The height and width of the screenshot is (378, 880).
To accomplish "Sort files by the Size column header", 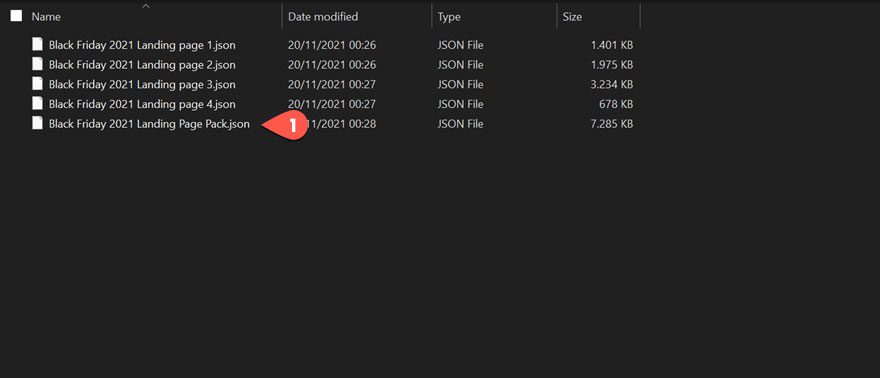I will tap(572, 17).
